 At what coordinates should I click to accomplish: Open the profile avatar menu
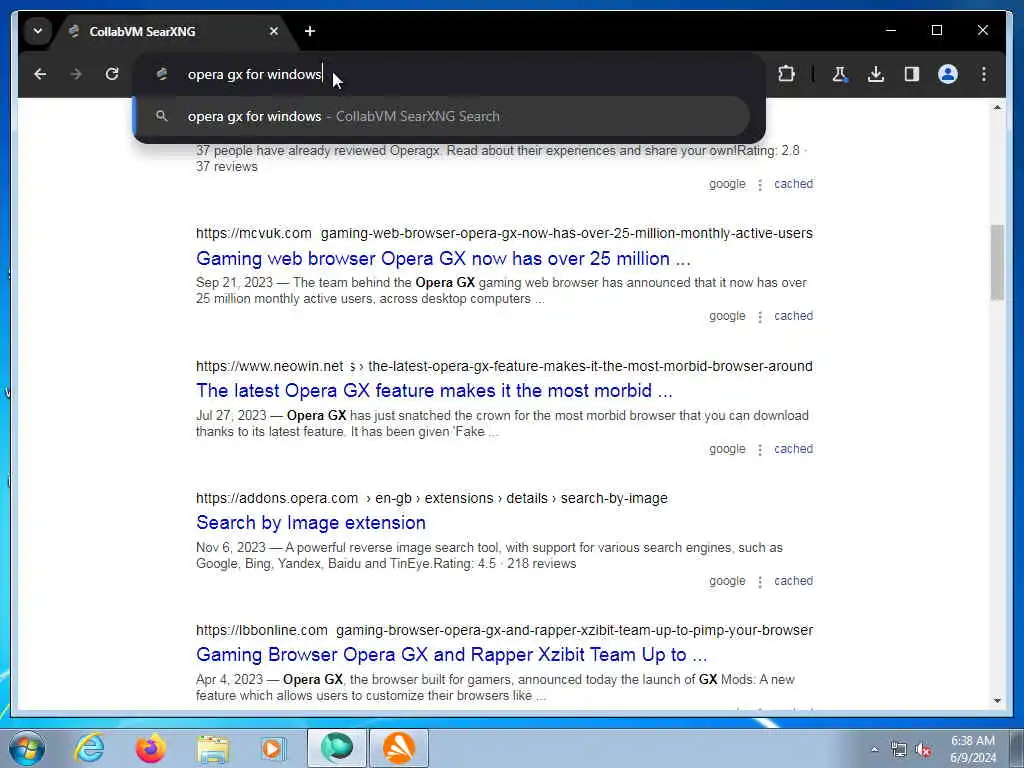[948, 74]
